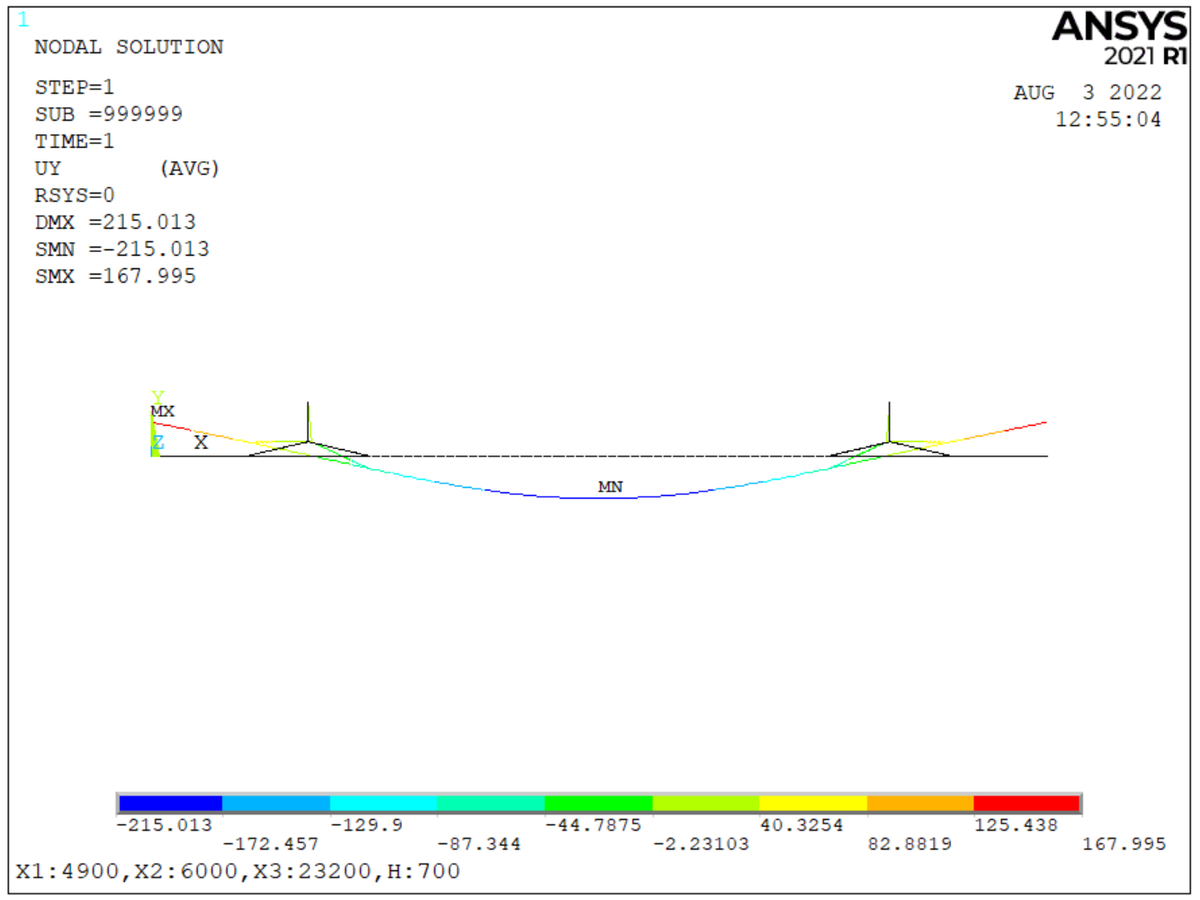Click the UY (AVG) result label
The height and width of the screenshot is (900, 1200).
(127, 168)
